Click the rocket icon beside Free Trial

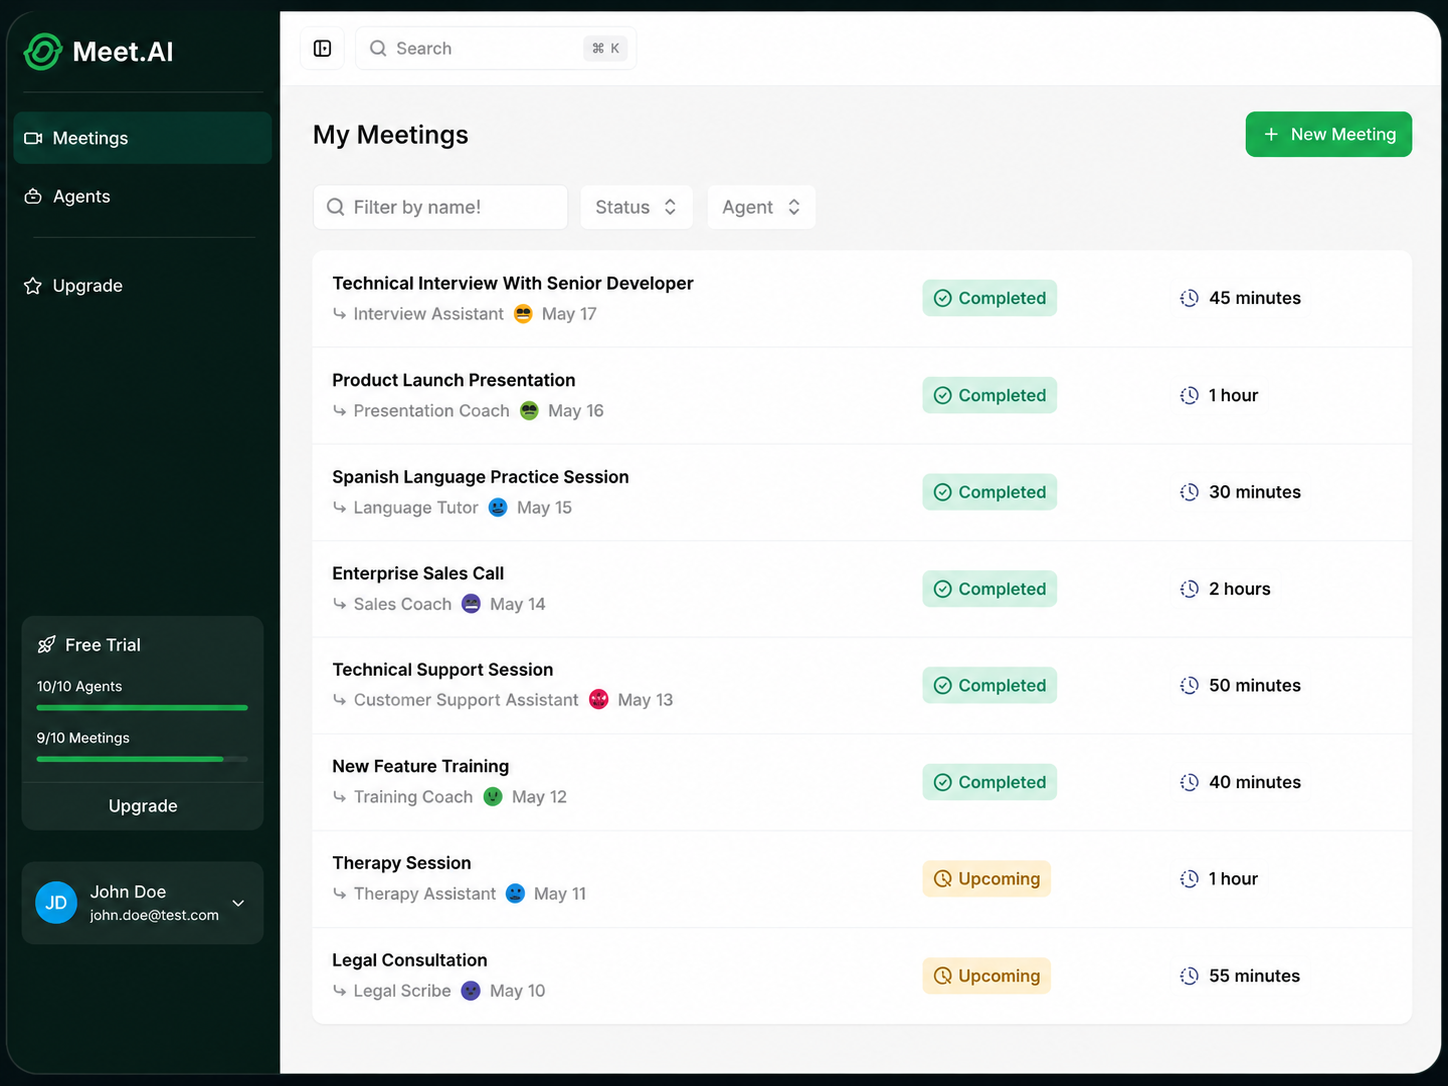pyautogui.click(x=46, y=645)
